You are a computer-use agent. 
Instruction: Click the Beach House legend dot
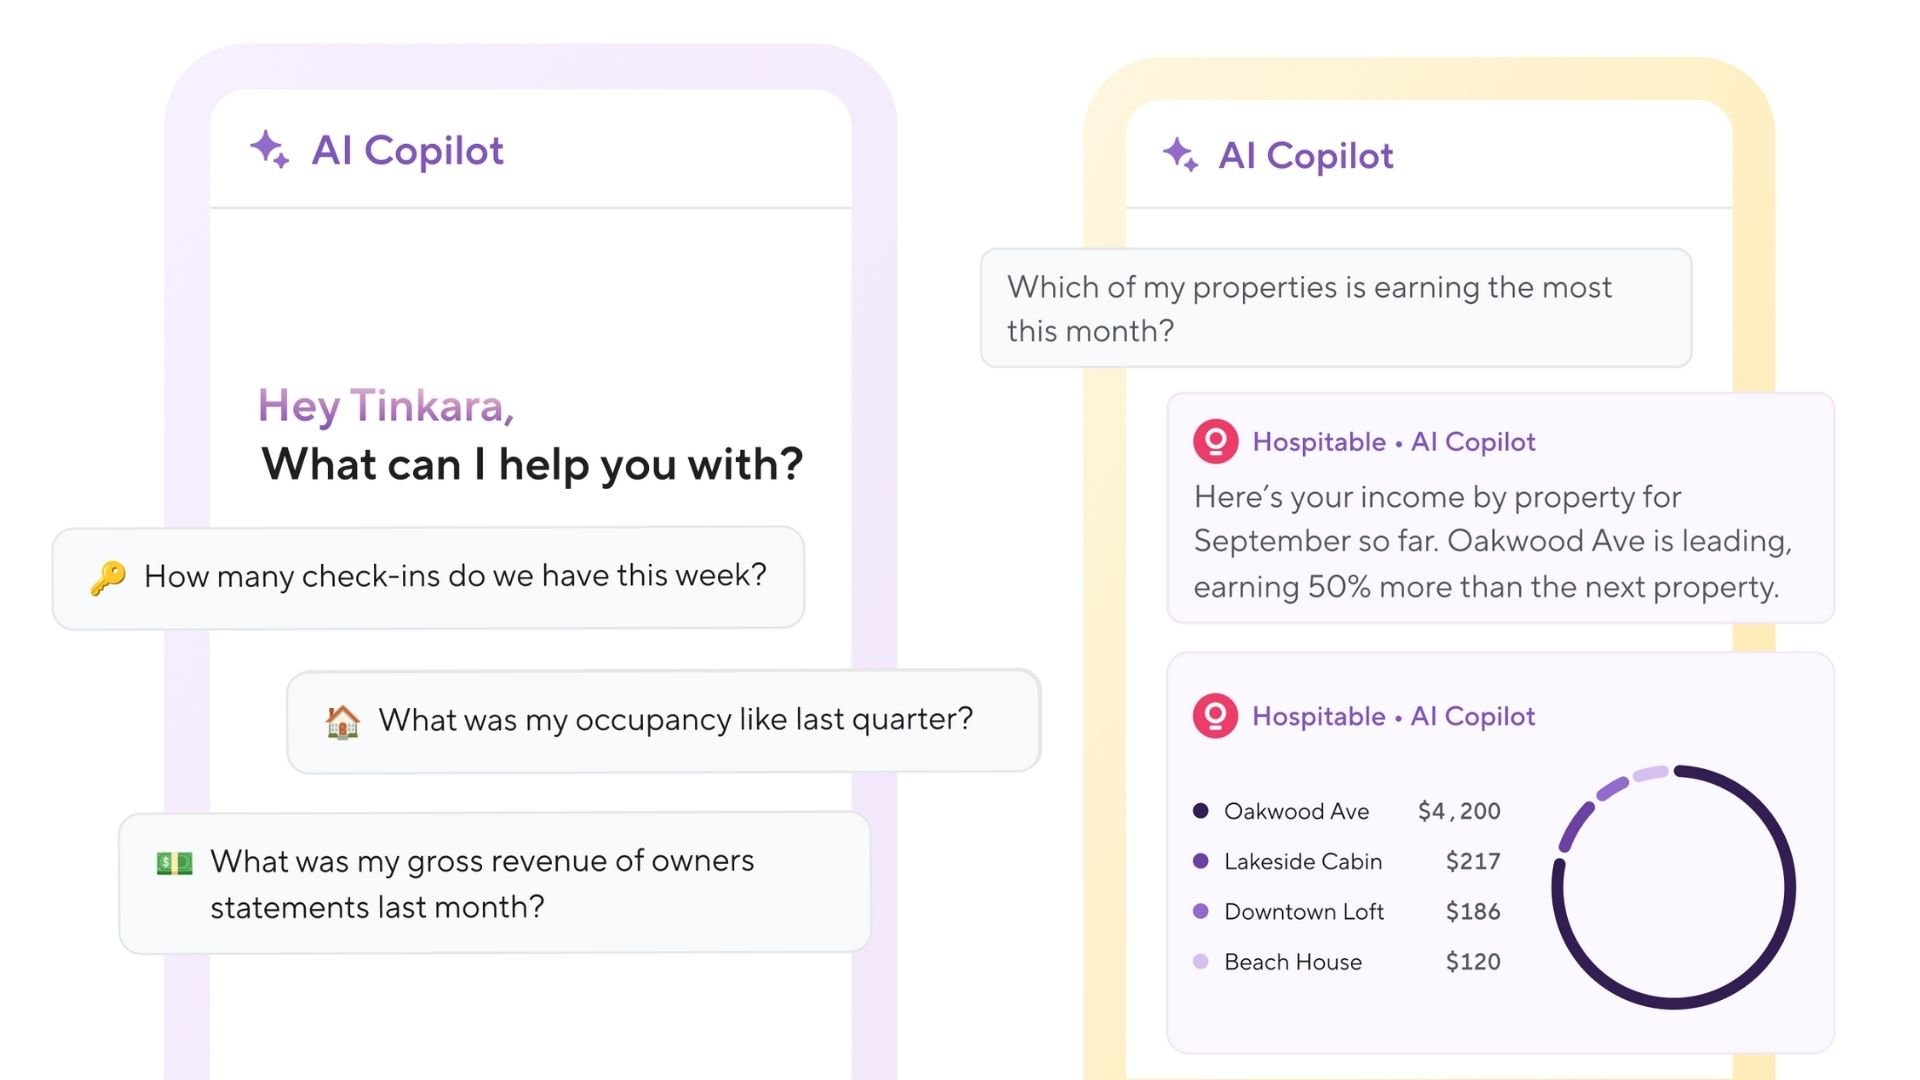pos(1201,961)
